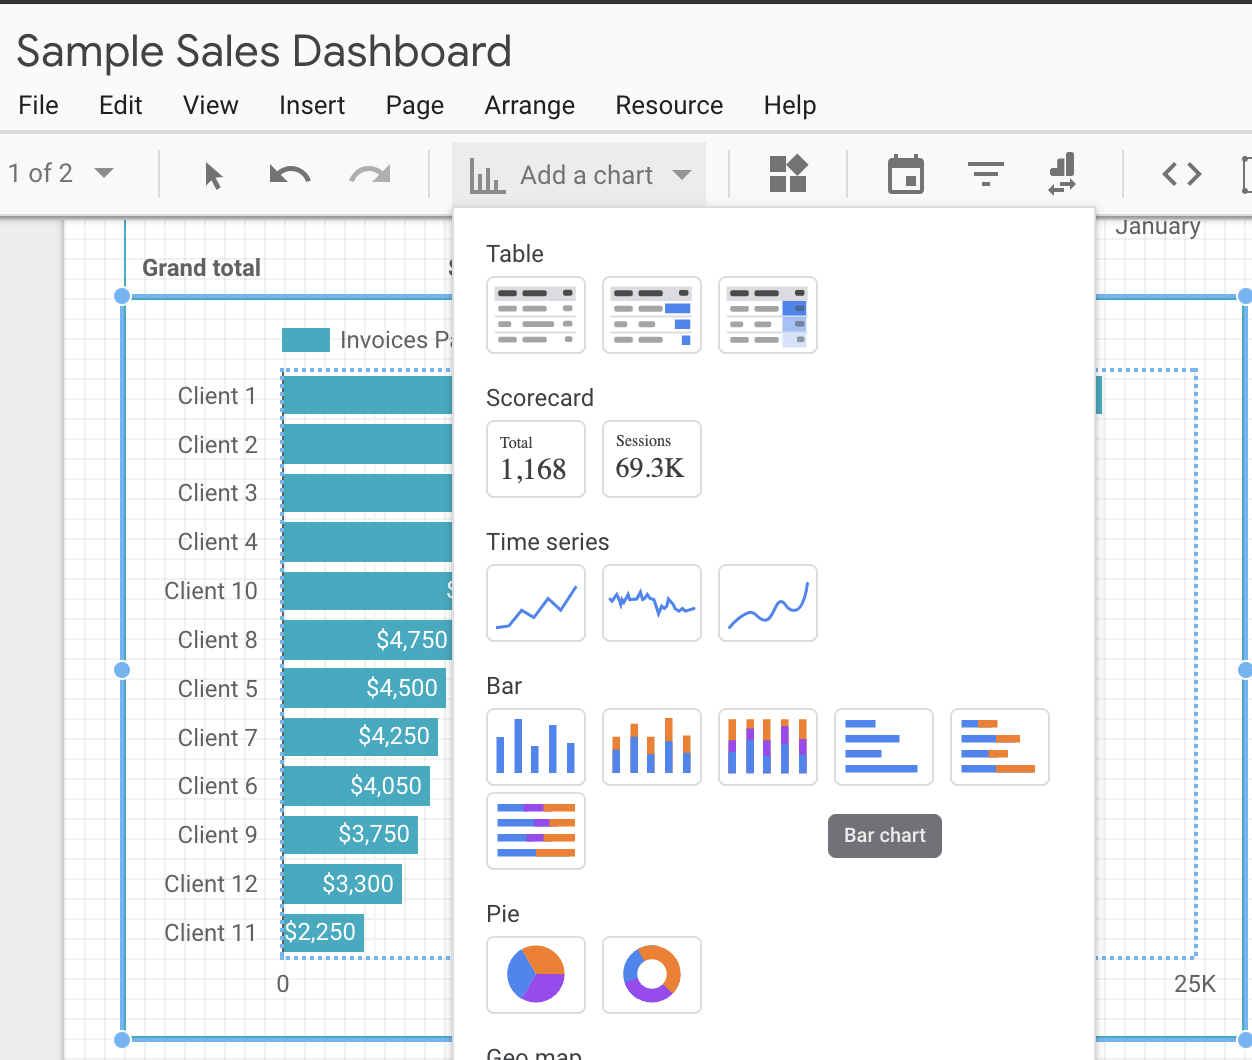
Task: Open the '1 of 2' page selector
Action: pyautogui.click(x=42, y=173)
